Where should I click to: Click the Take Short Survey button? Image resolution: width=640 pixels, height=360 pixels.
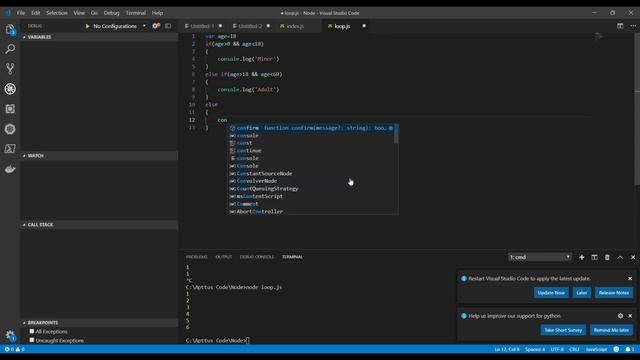pos(563,330)
